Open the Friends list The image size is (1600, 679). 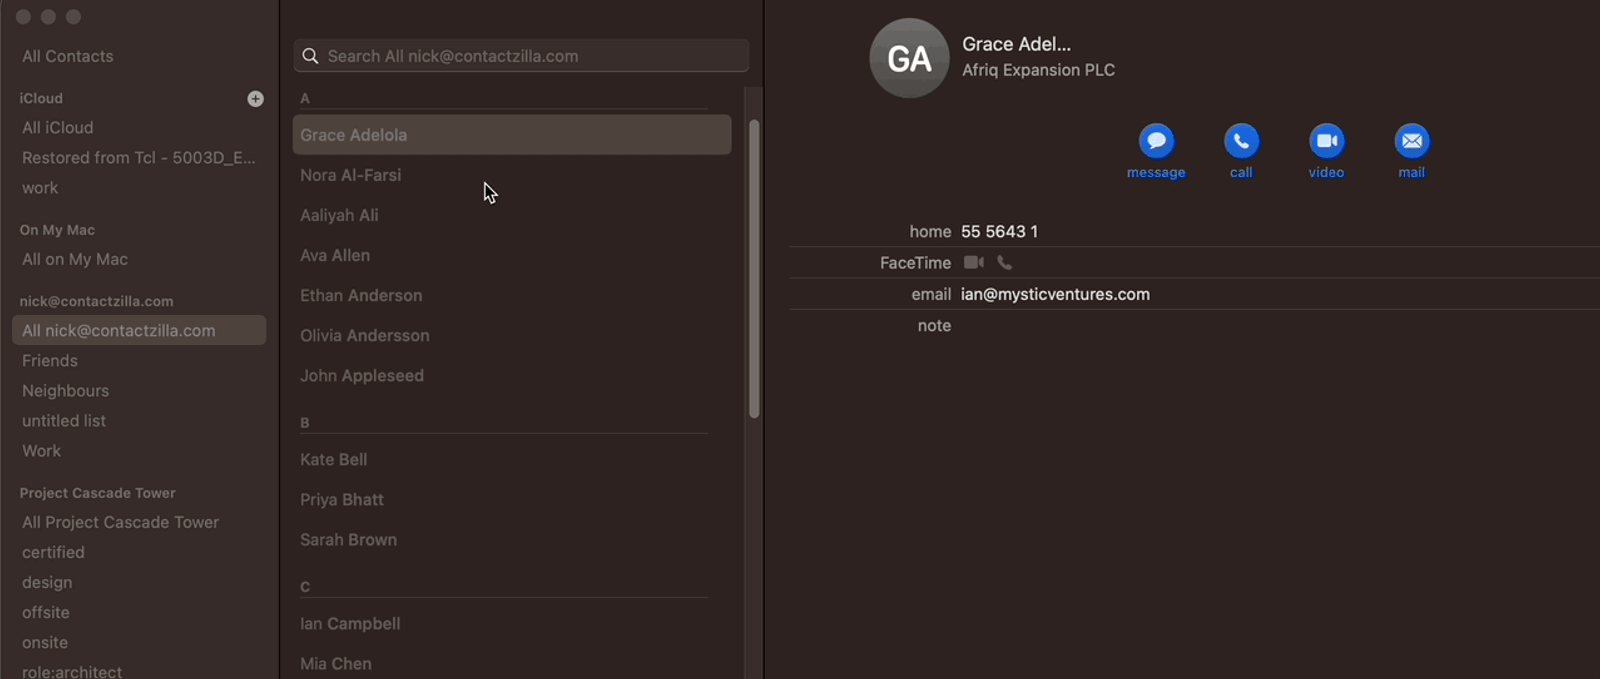coord(50,360)
